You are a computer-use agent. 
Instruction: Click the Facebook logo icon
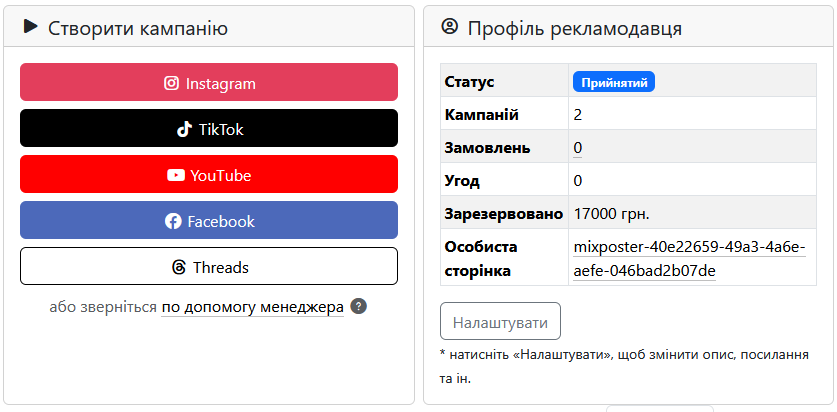pos(173,221)
